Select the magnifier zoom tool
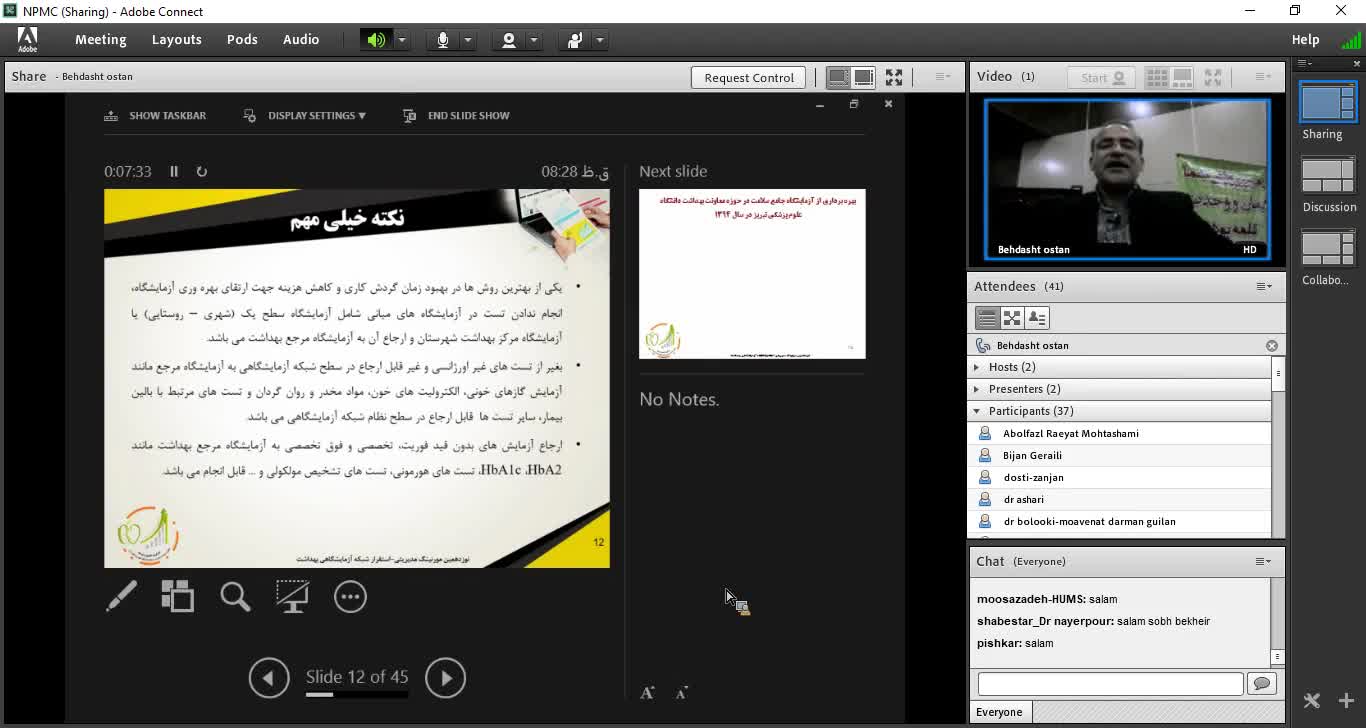 (235, 597)
